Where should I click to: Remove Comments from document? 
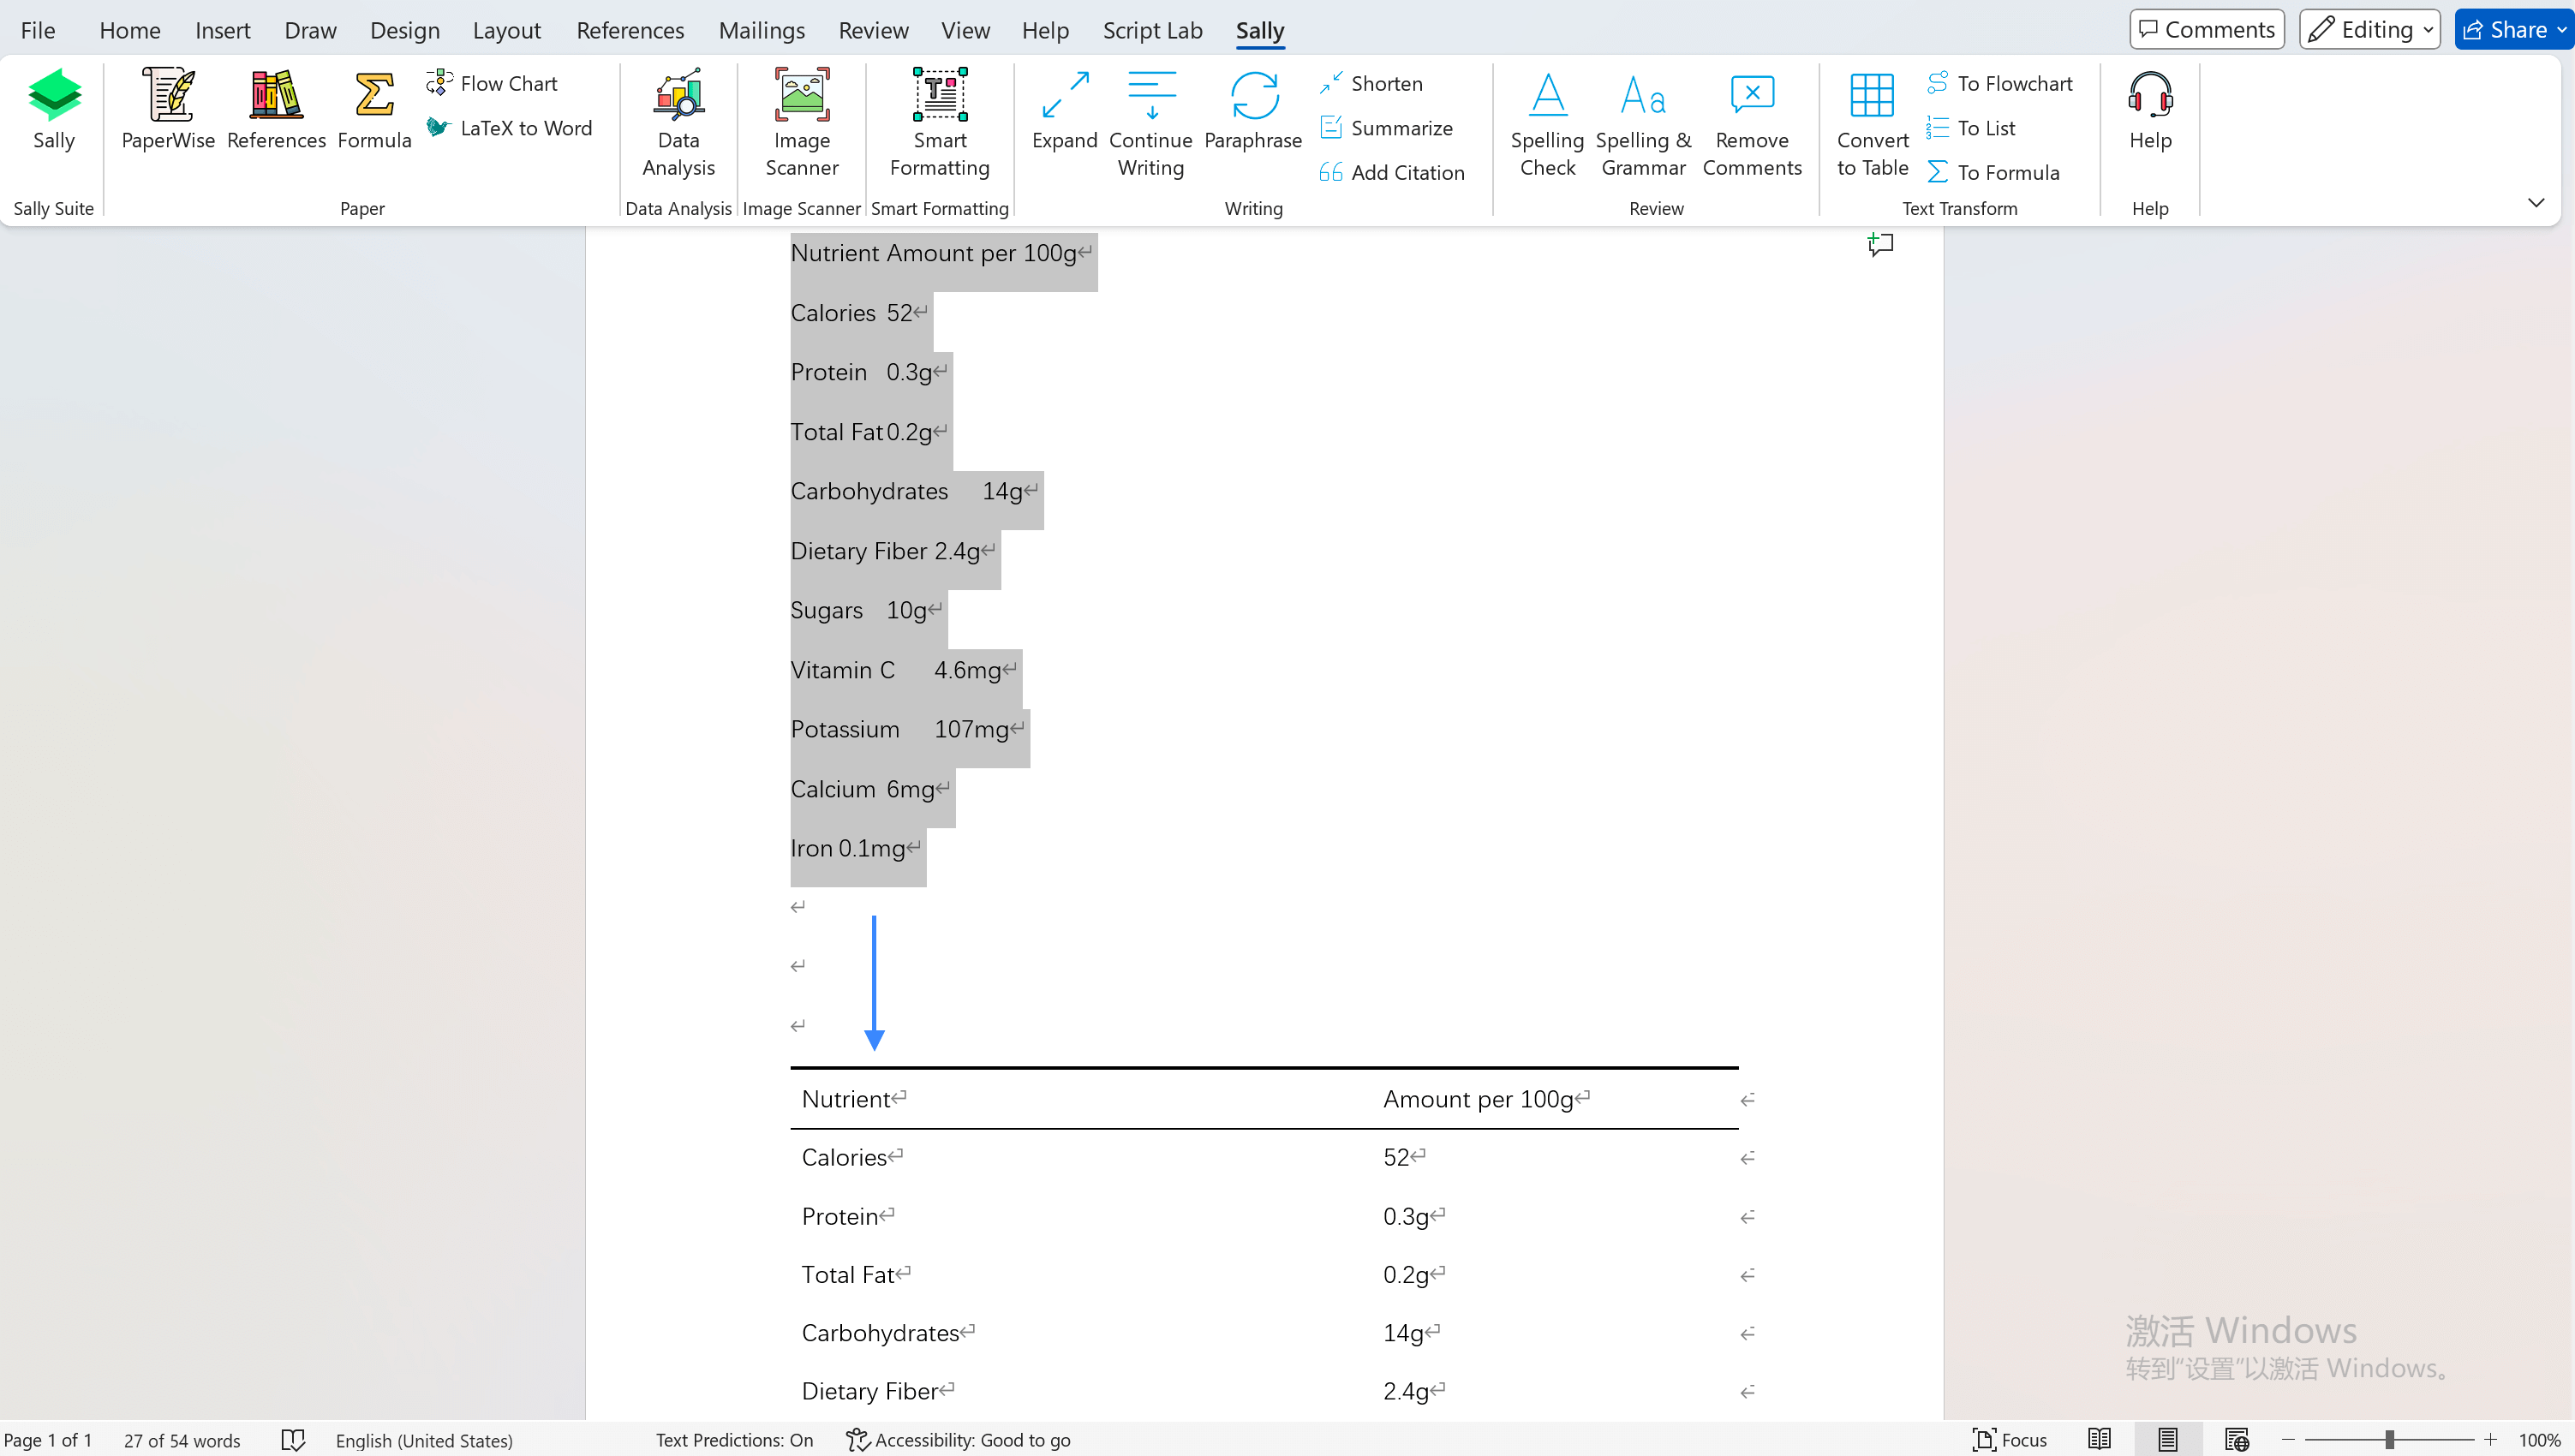pos(1752,124)
